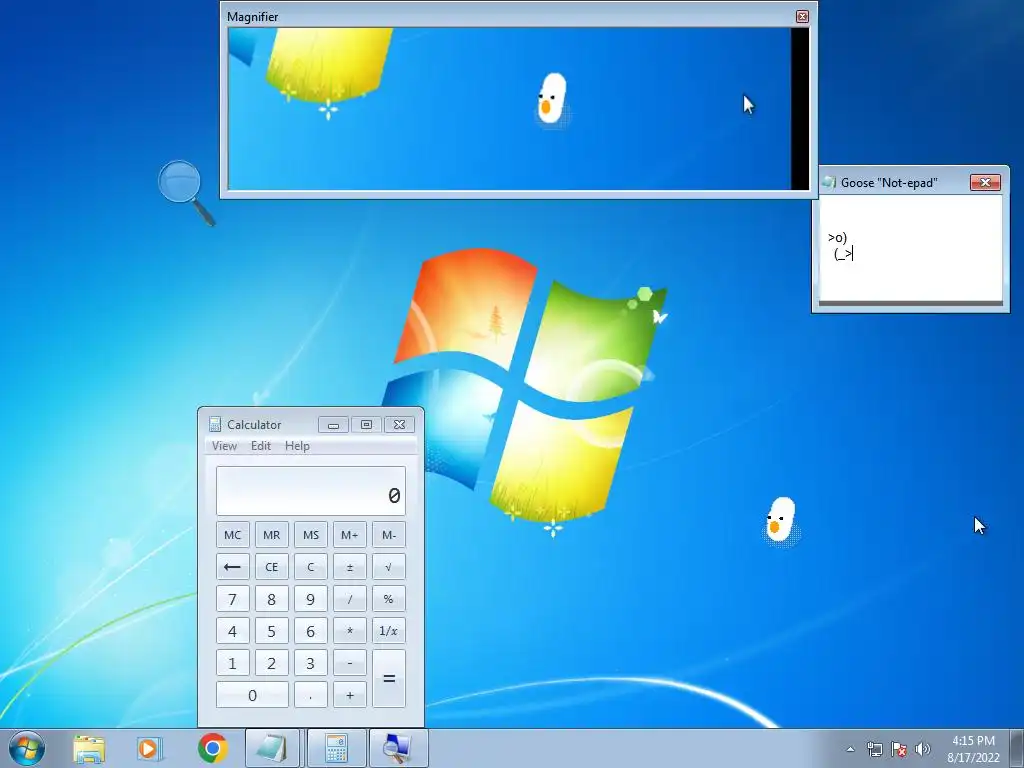The image size is (1024, 768).
Task: Click the CE clear entry button
Action: tap(272, 567)
